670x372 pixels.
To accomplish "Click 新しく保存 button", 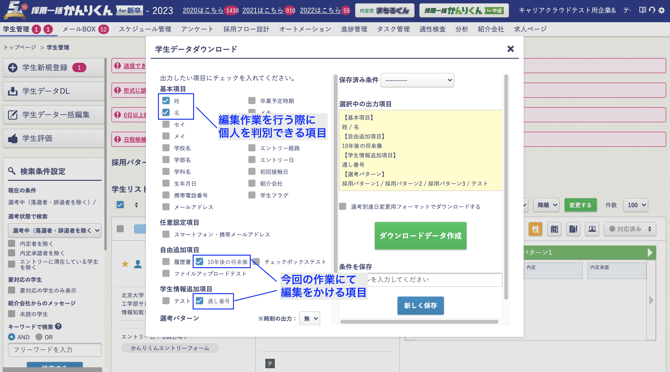I will point(420,305).
